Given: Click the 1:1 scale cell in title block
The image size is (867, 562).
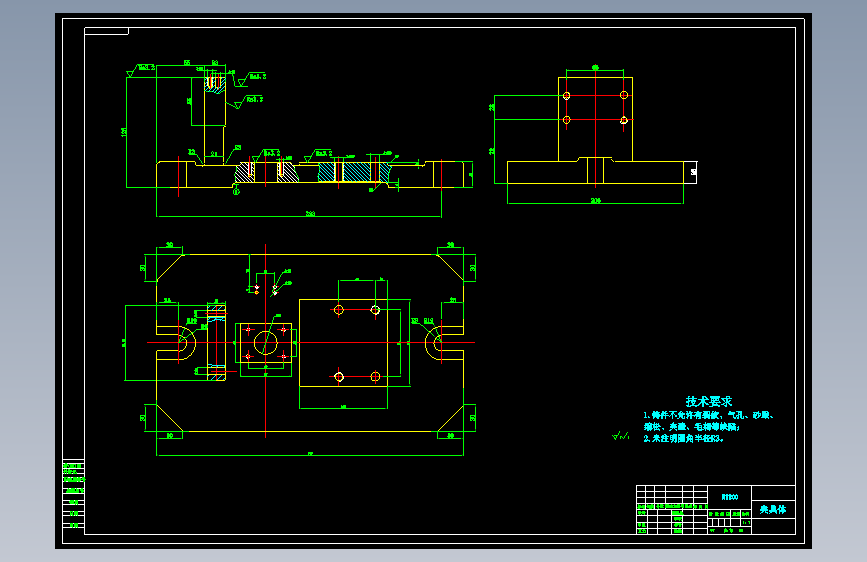Looking at the screenshot, I should [745, 522].
